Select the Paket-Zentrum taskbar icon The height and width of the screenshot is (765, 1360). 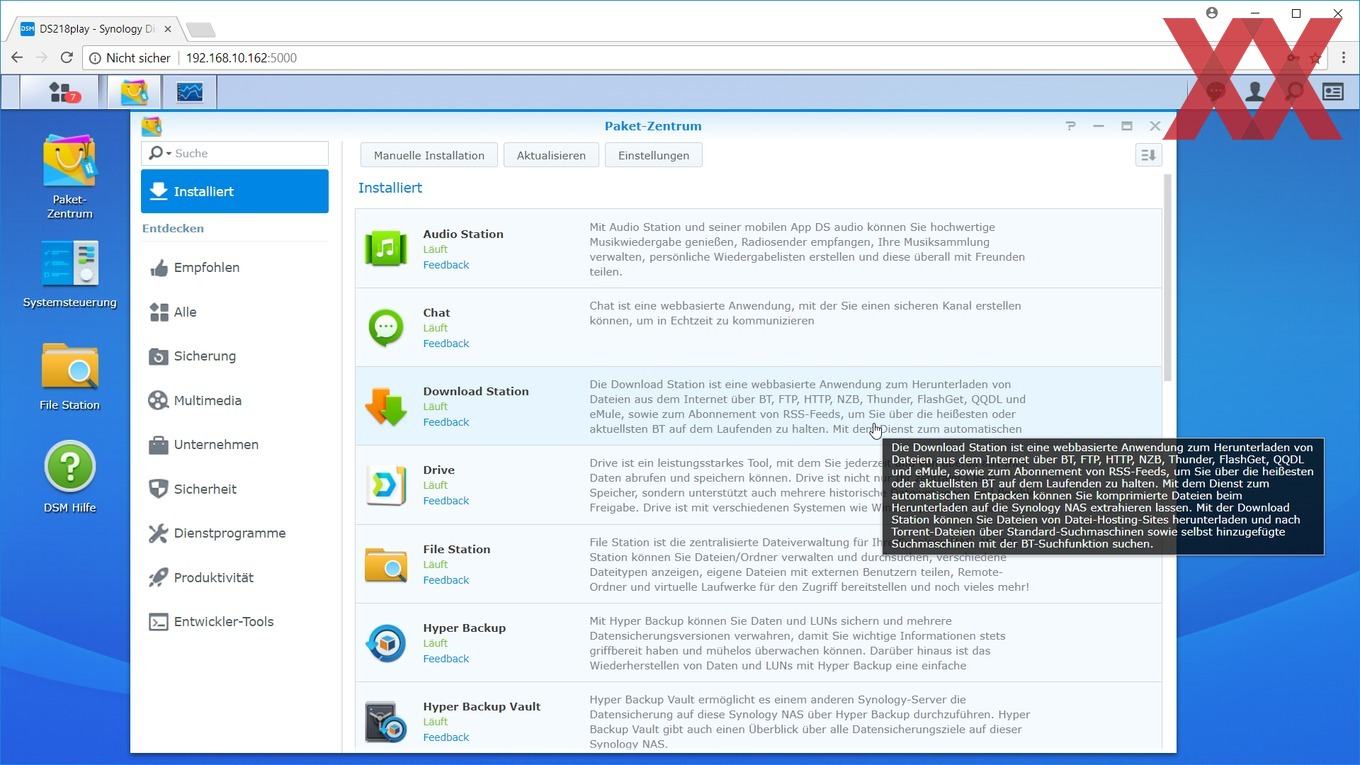[x=134, y=92]
